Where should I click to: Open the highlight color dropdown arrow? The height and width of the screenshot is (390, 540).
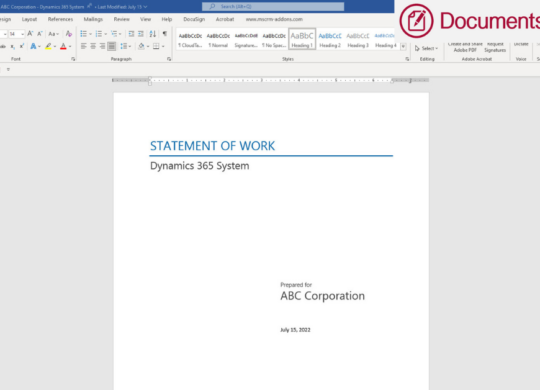coord(55,47)
